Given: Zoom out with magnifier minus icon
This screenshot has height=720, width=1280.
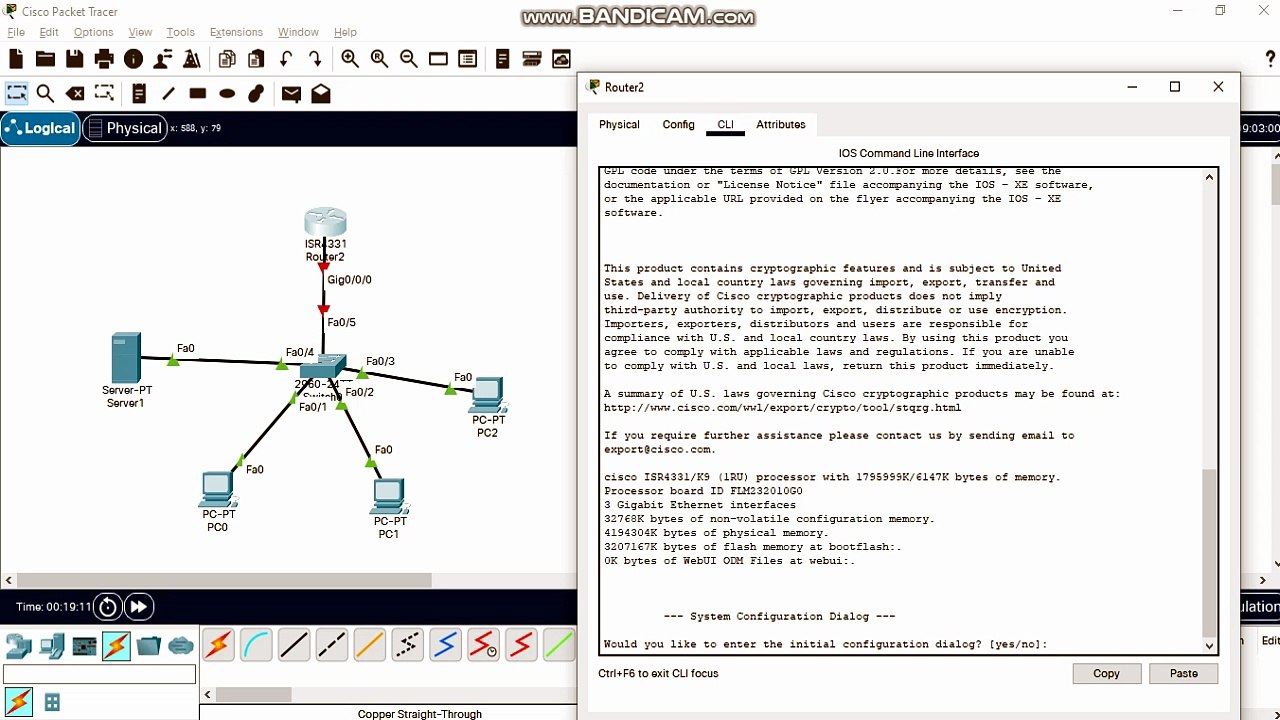Looking at the screenshot, I should point(409,59).
